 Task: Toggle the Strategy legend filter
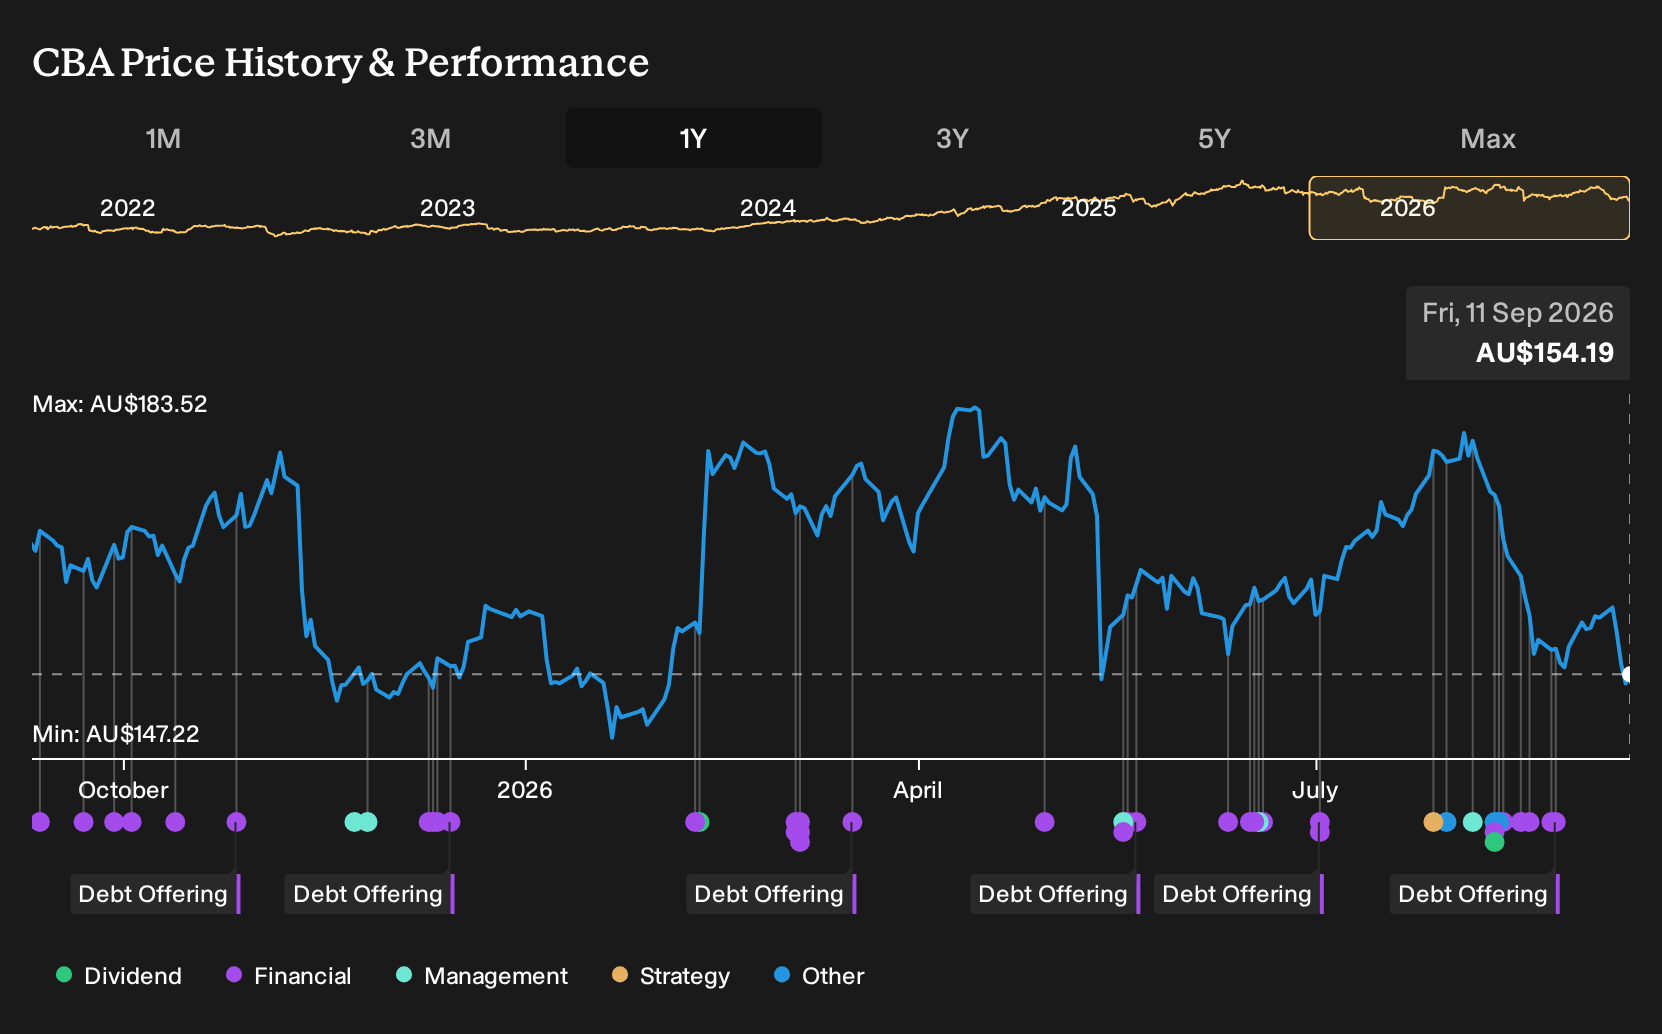click(671, 976)
